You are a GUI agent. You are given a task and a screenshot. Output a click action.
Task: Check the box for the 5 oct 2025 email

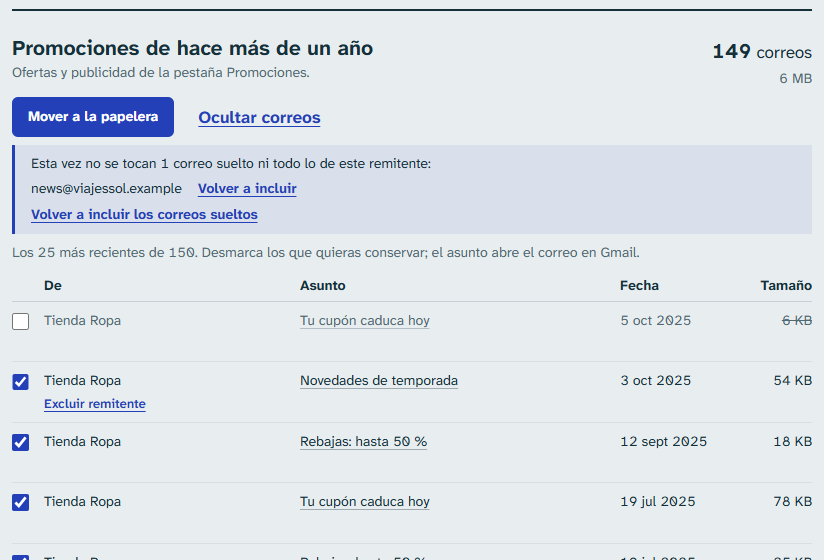click(20, 322)
